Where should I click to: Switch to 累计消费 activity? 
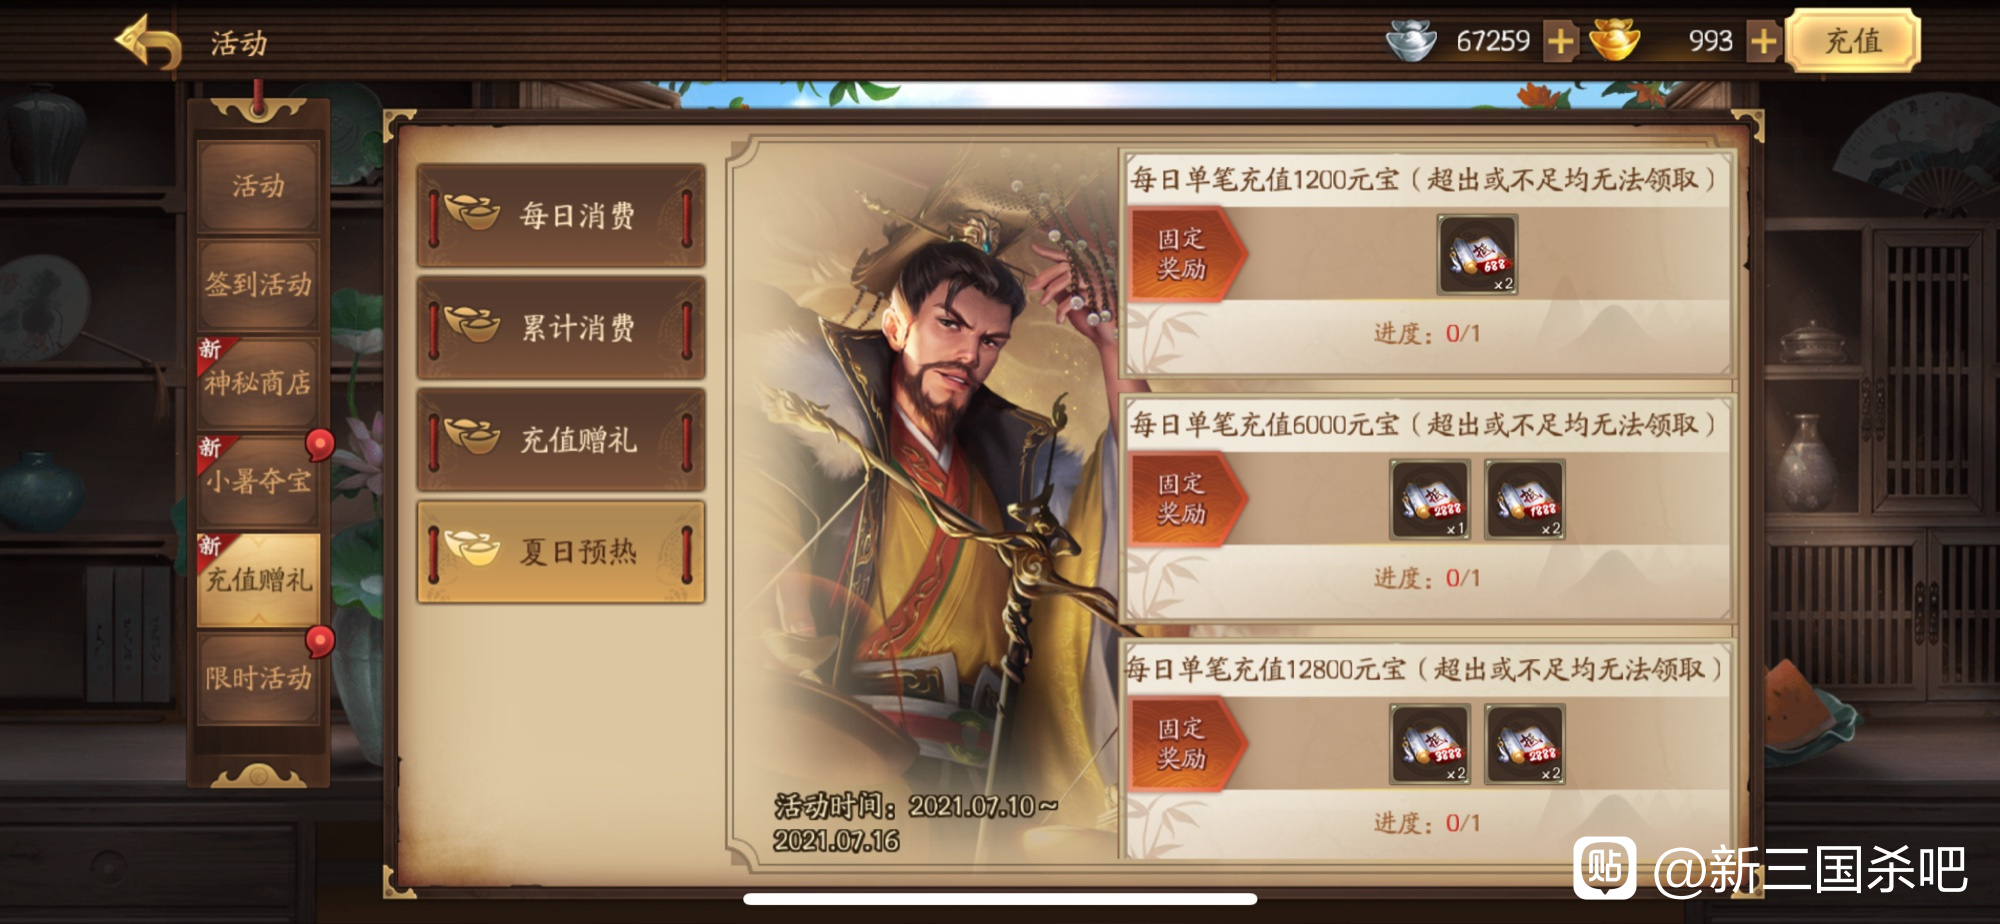coord(561,327)
